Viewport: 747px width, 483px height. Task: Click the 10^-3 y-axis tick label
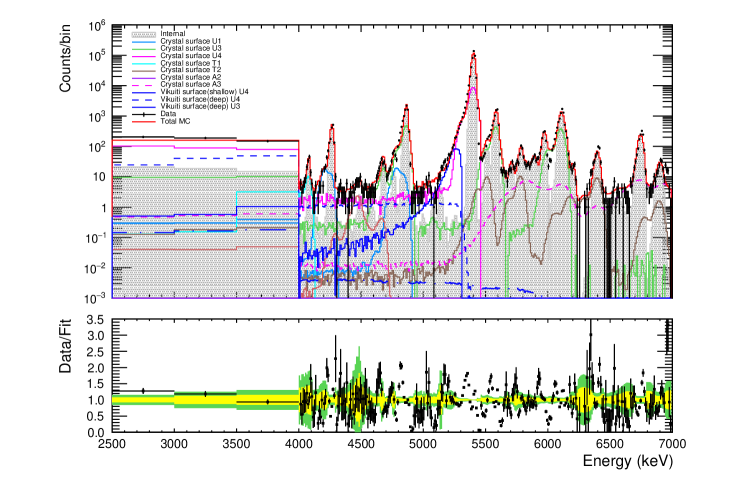96,299
